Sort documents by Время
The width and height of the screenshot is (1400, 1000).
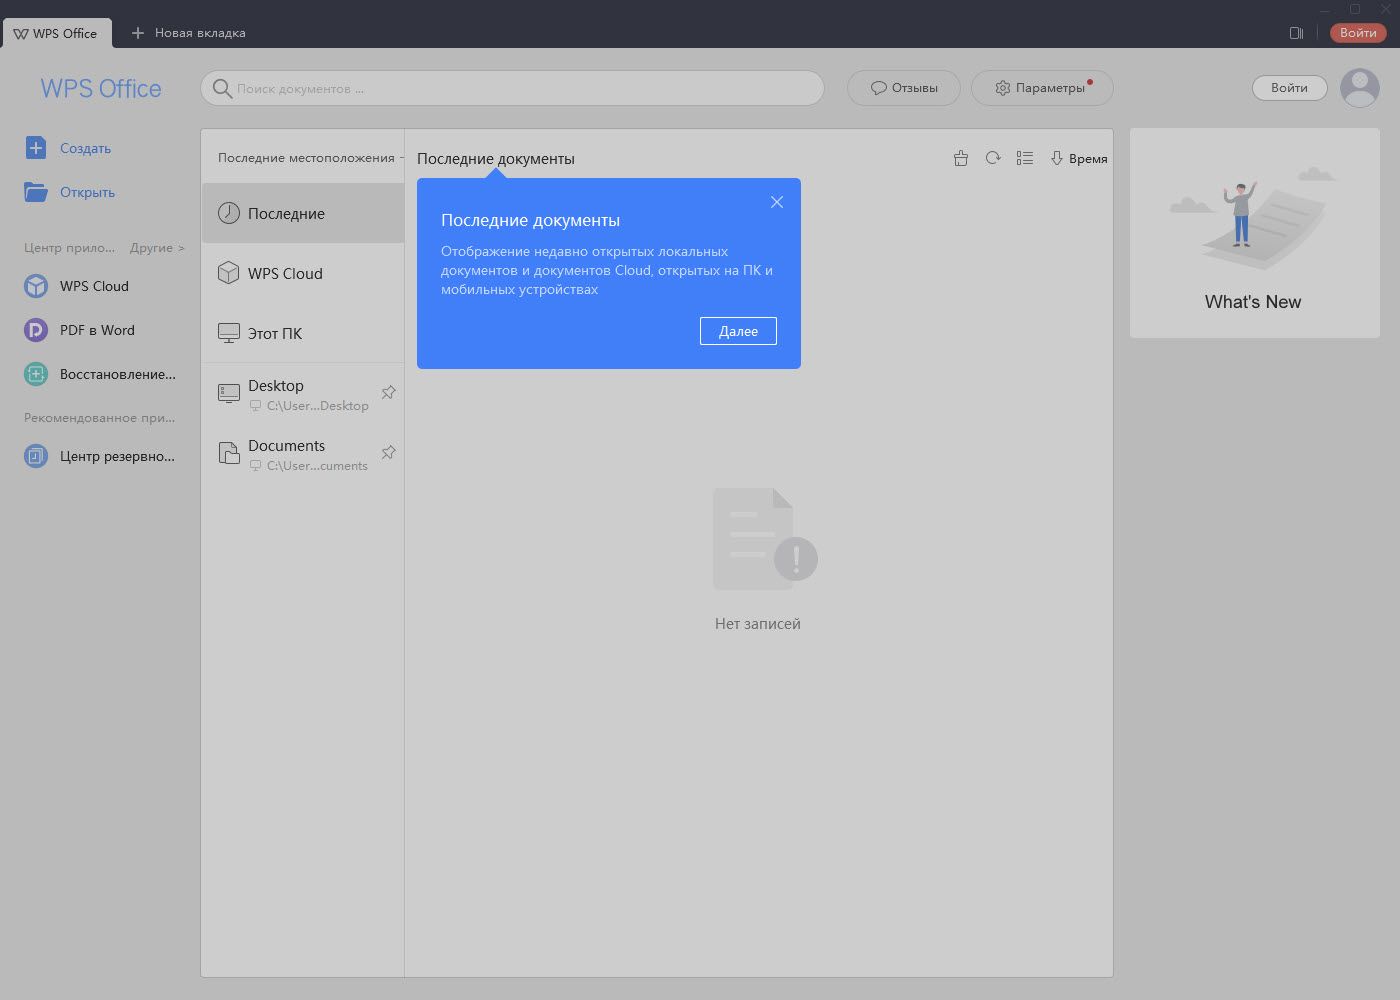(x=1079, y=158)
